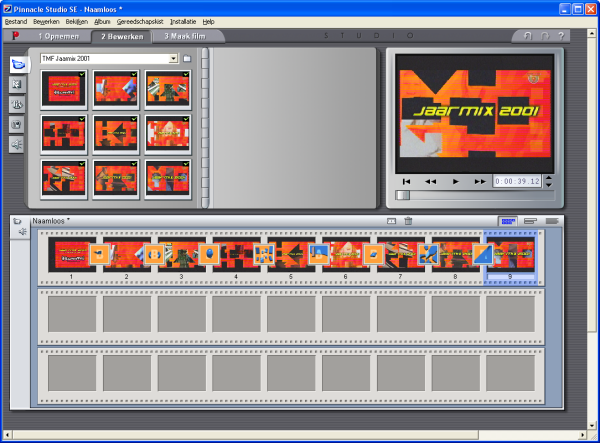Select the 2 Bewerken tab
Screen dimensions: 600x443
(122, 36)
